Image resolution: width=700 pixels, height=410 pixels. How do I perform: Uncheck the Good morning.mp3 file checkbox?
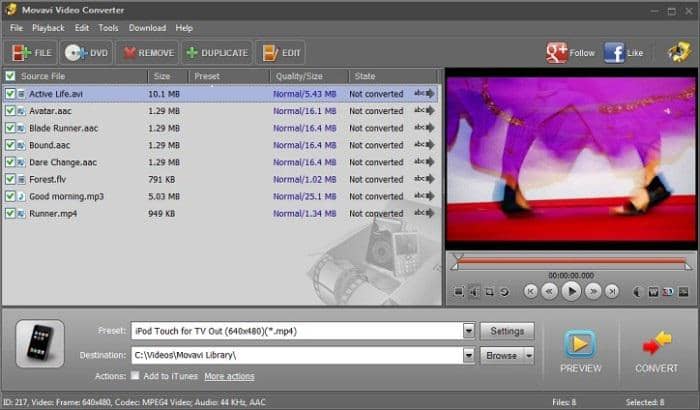tap(10, 196)
